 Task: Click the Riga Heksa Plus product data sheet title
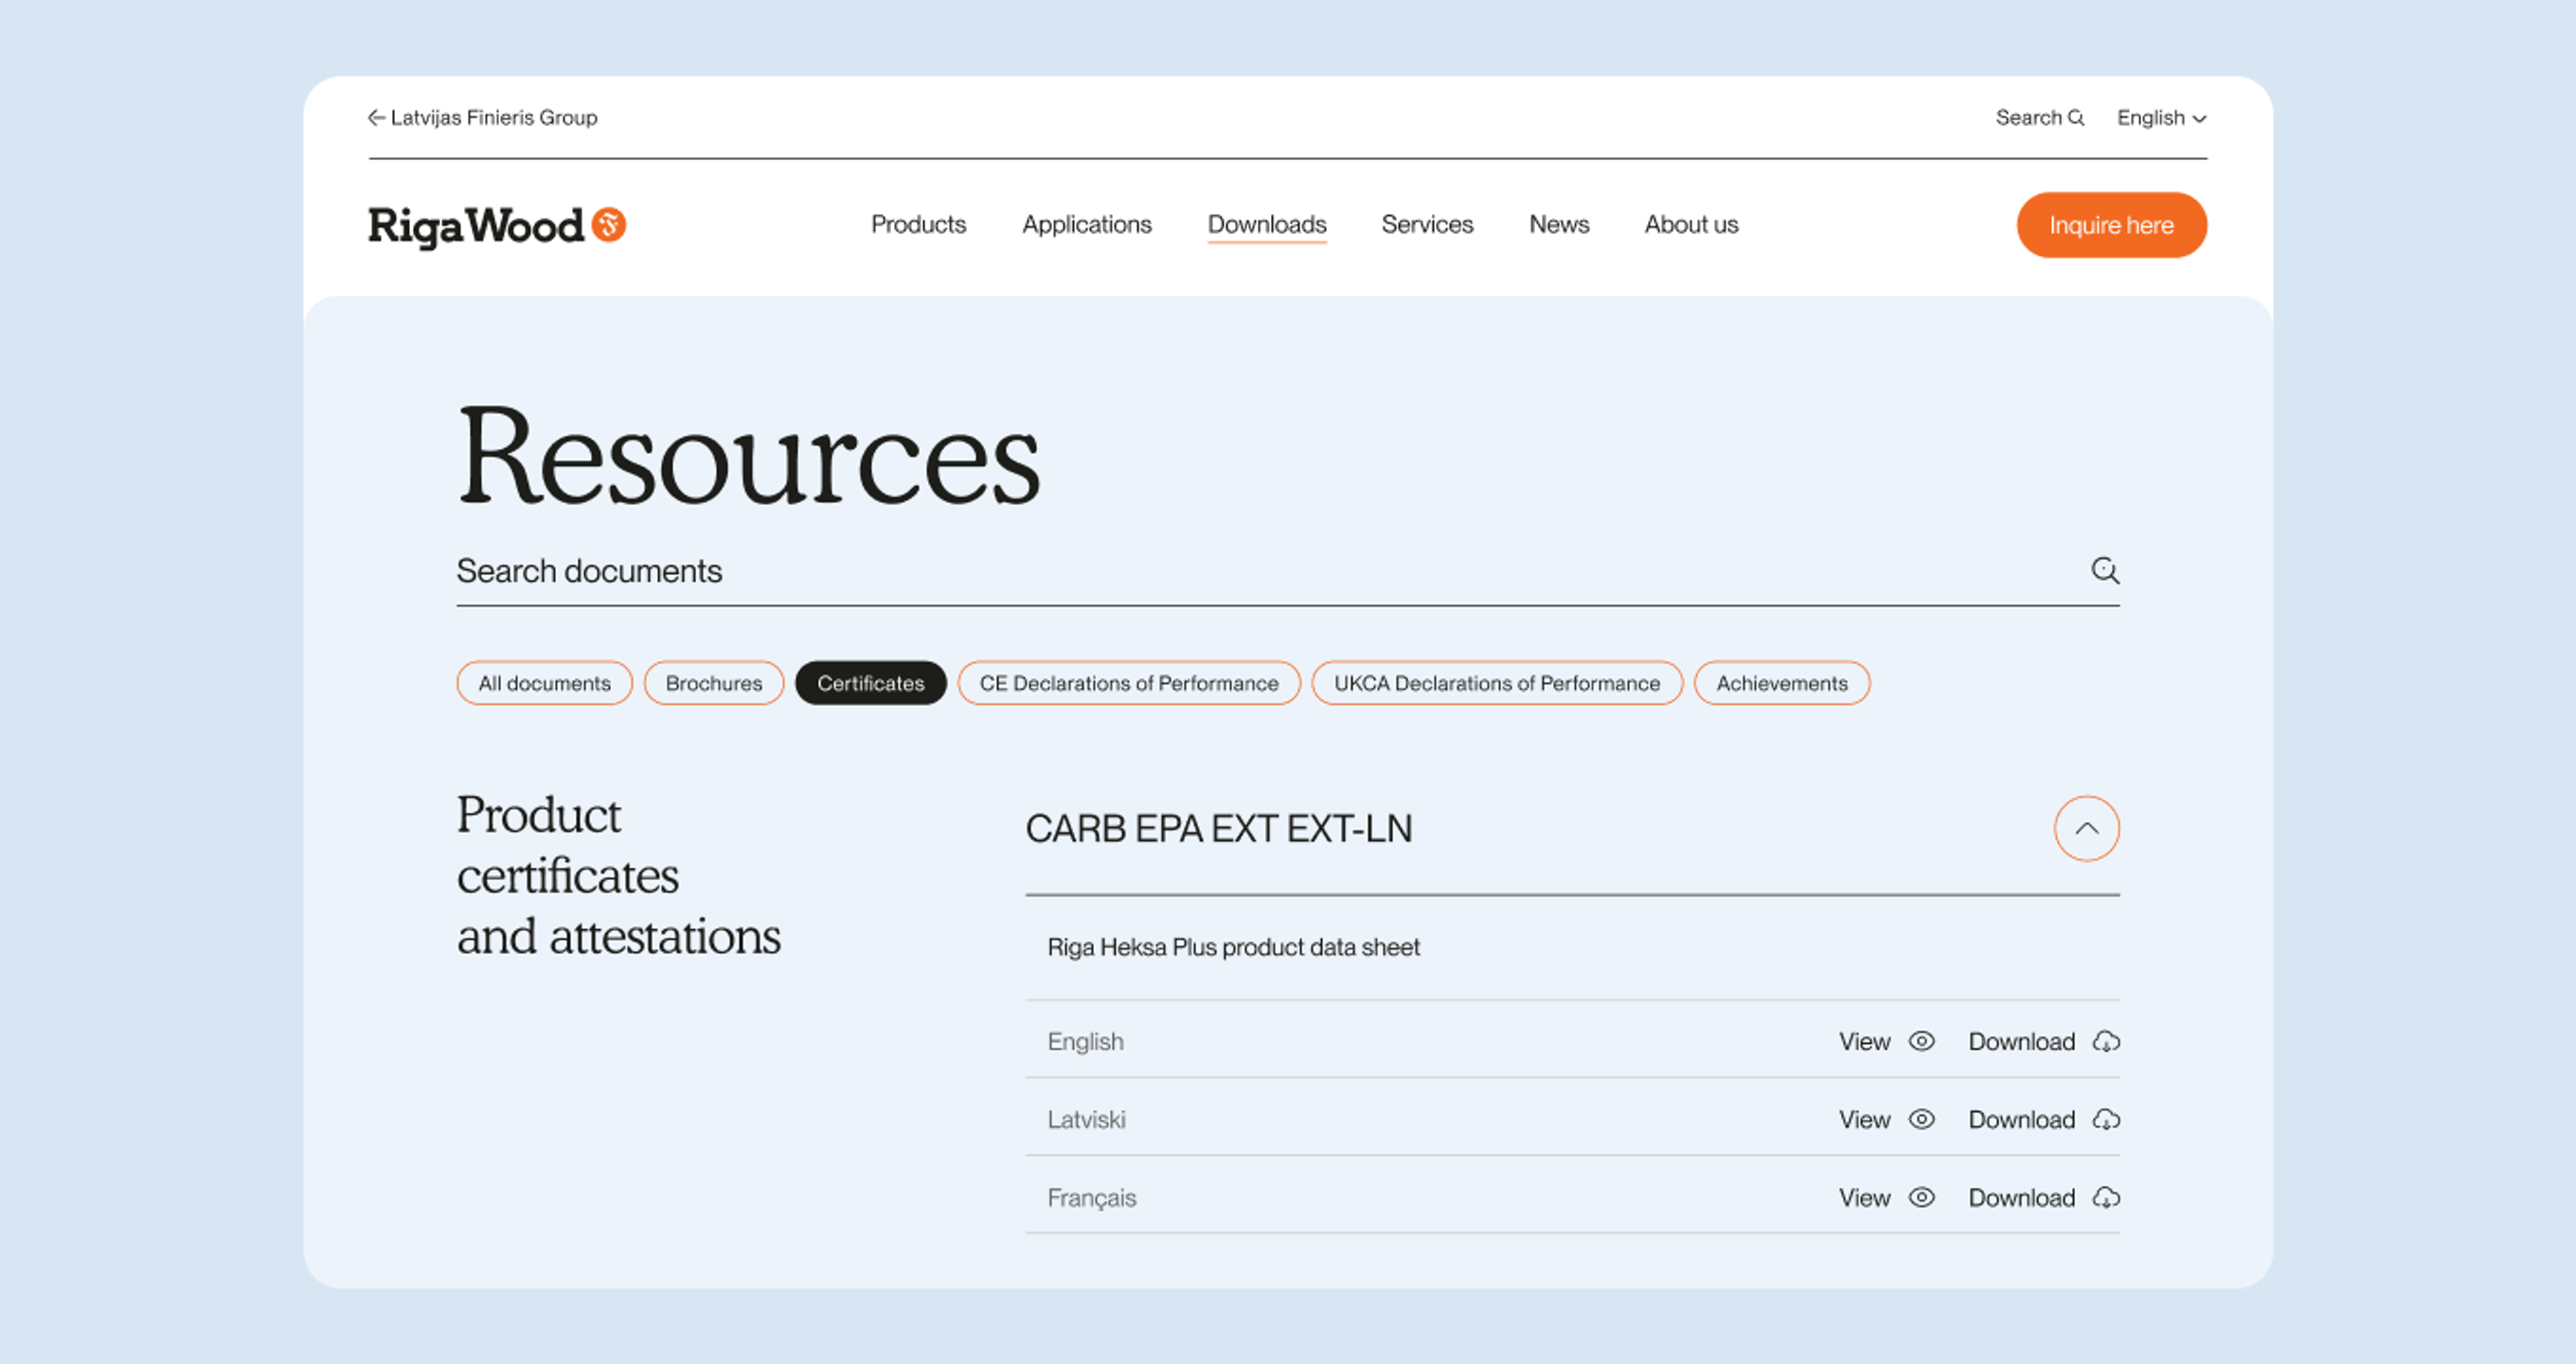pos(1233,947)
